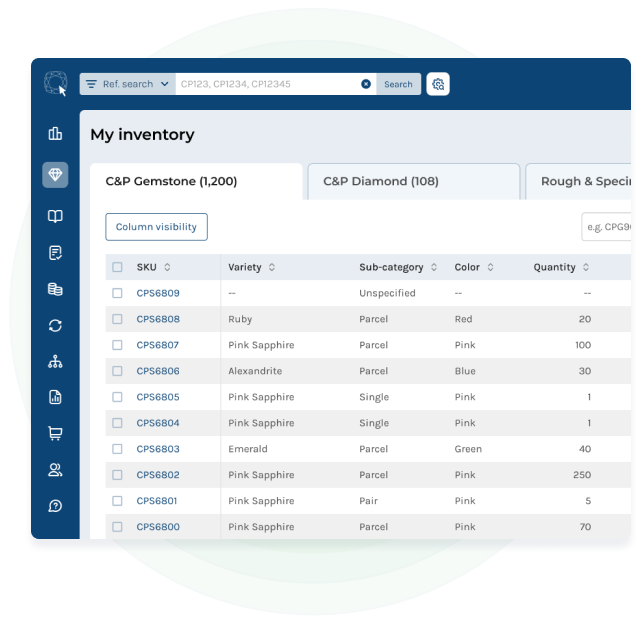Open the CPS6807 SKU link
This screenshot has height=622, width=643.
point(158,345)
